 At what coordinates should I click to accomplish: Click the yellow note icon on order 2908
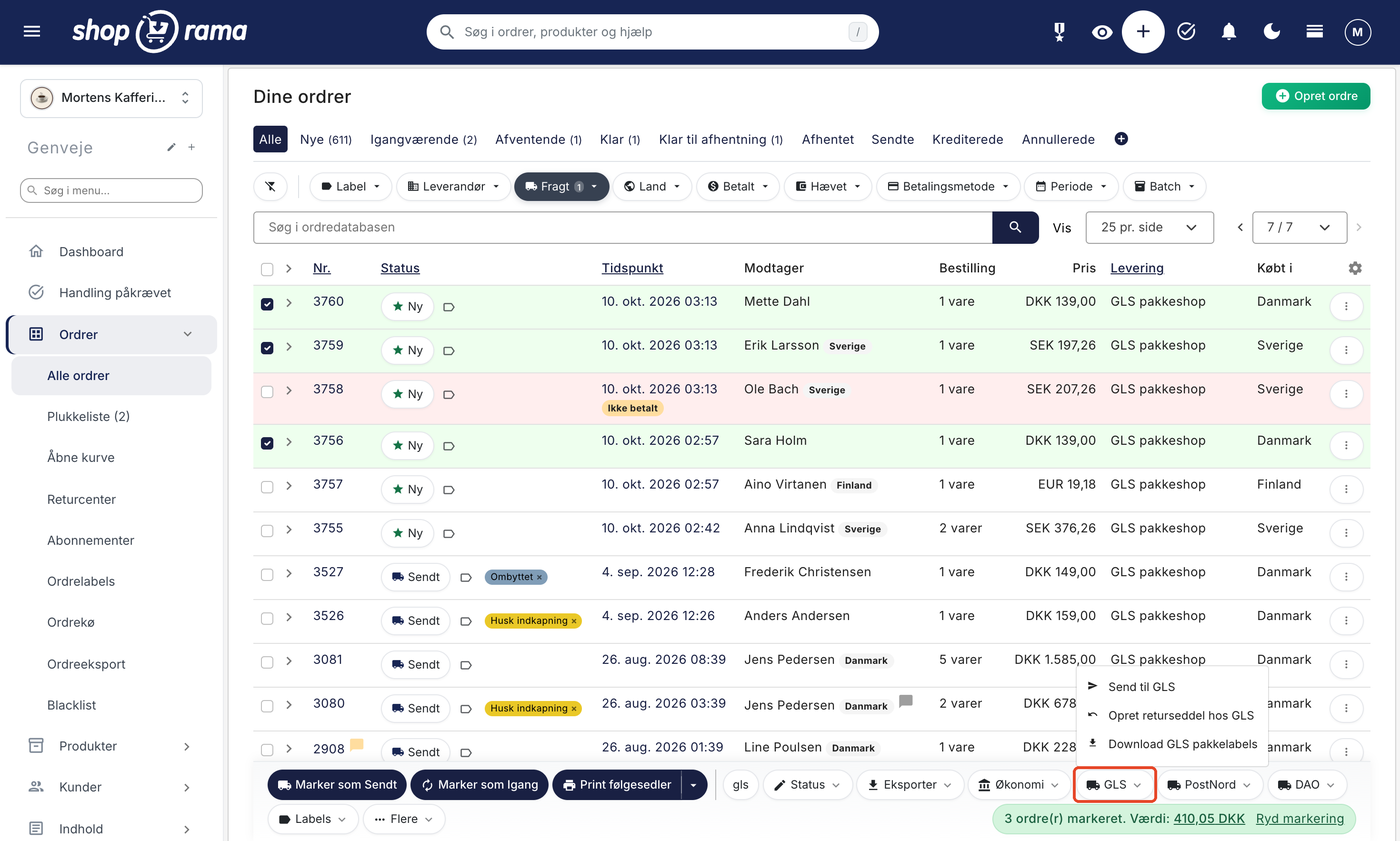(356, 745)
